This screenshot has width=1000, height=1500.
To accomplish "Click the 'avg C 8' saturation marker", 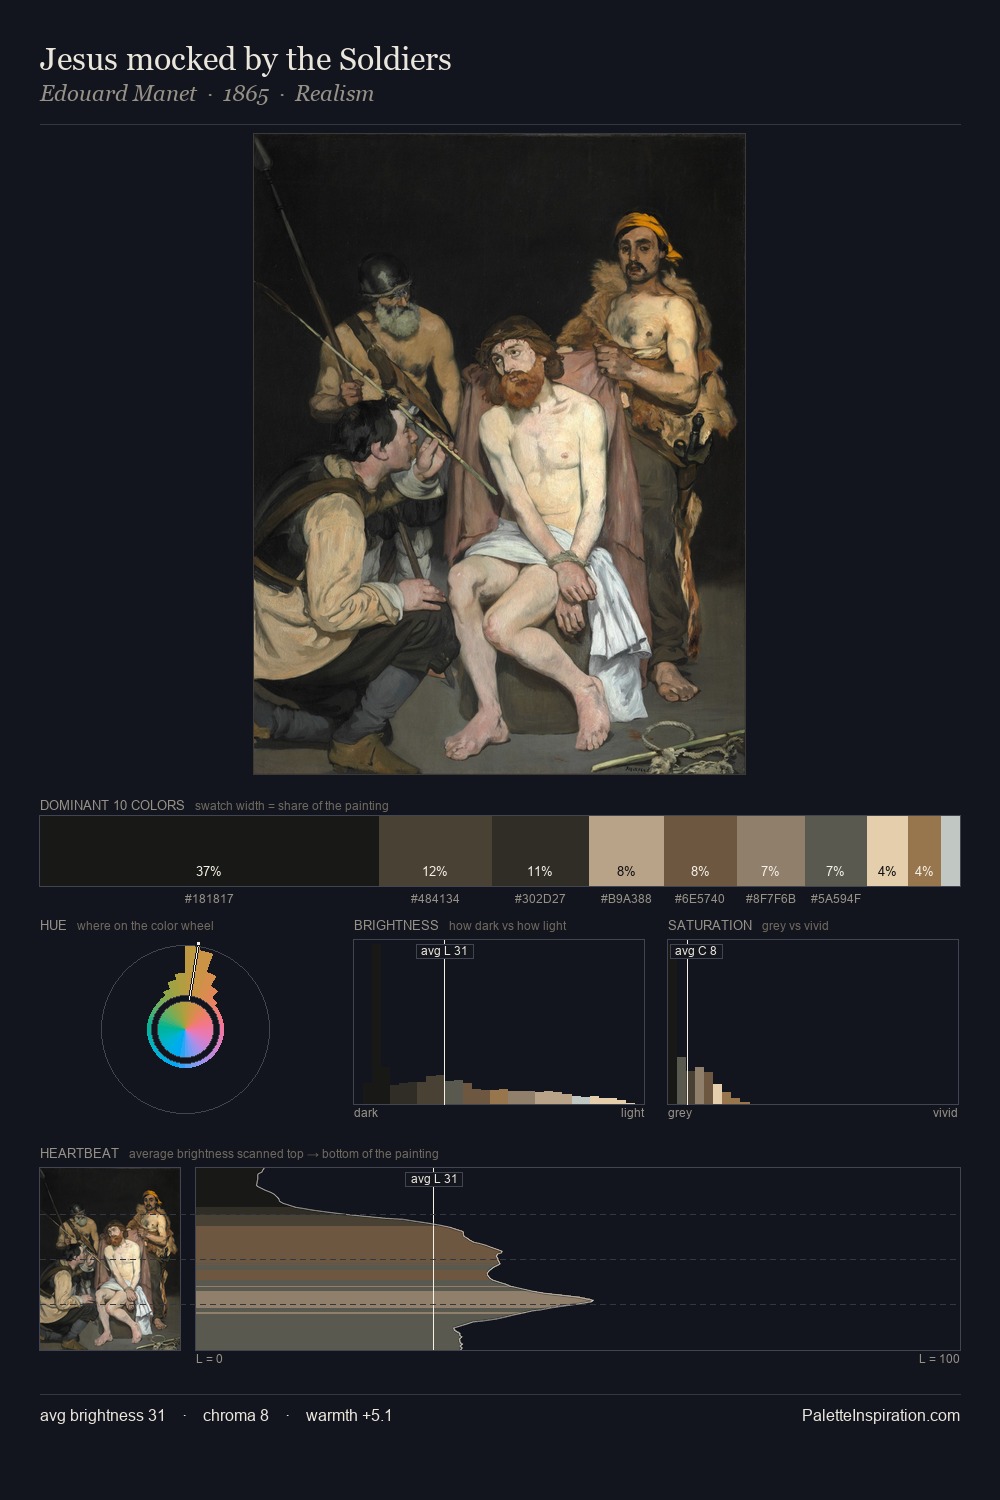I will (695, 951).
